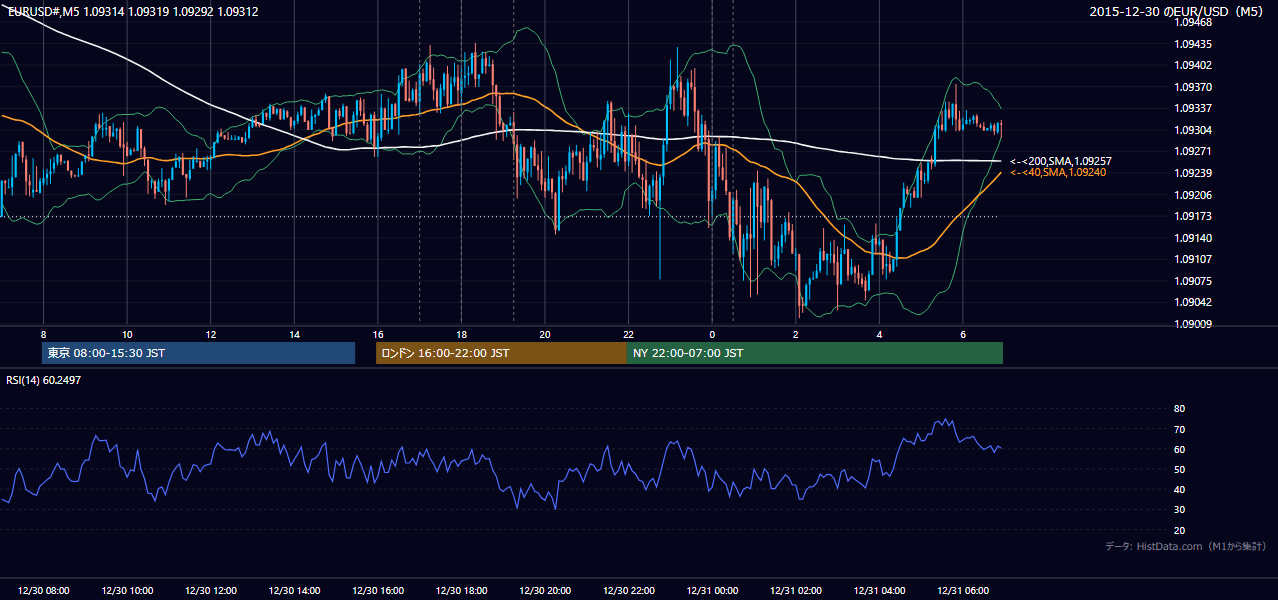Click price axis value 1.09140

(x=1191, y=238)
